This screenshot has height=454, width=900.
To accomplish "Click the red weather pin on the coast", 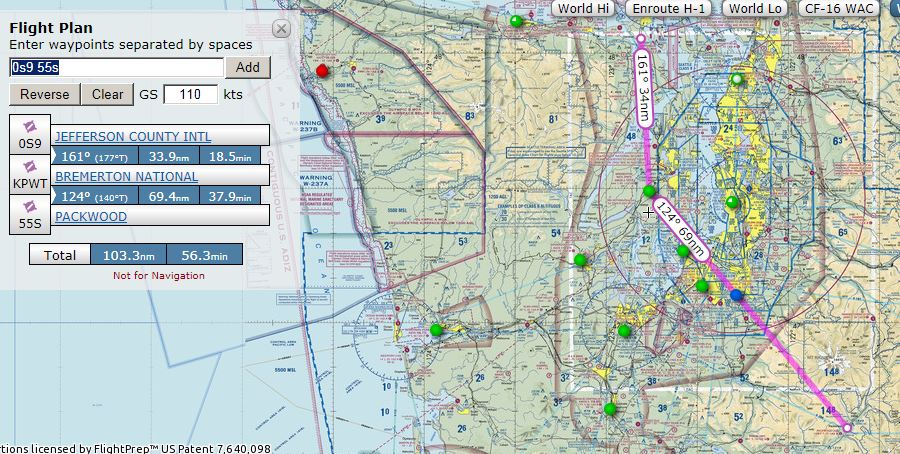I will 322,70.
